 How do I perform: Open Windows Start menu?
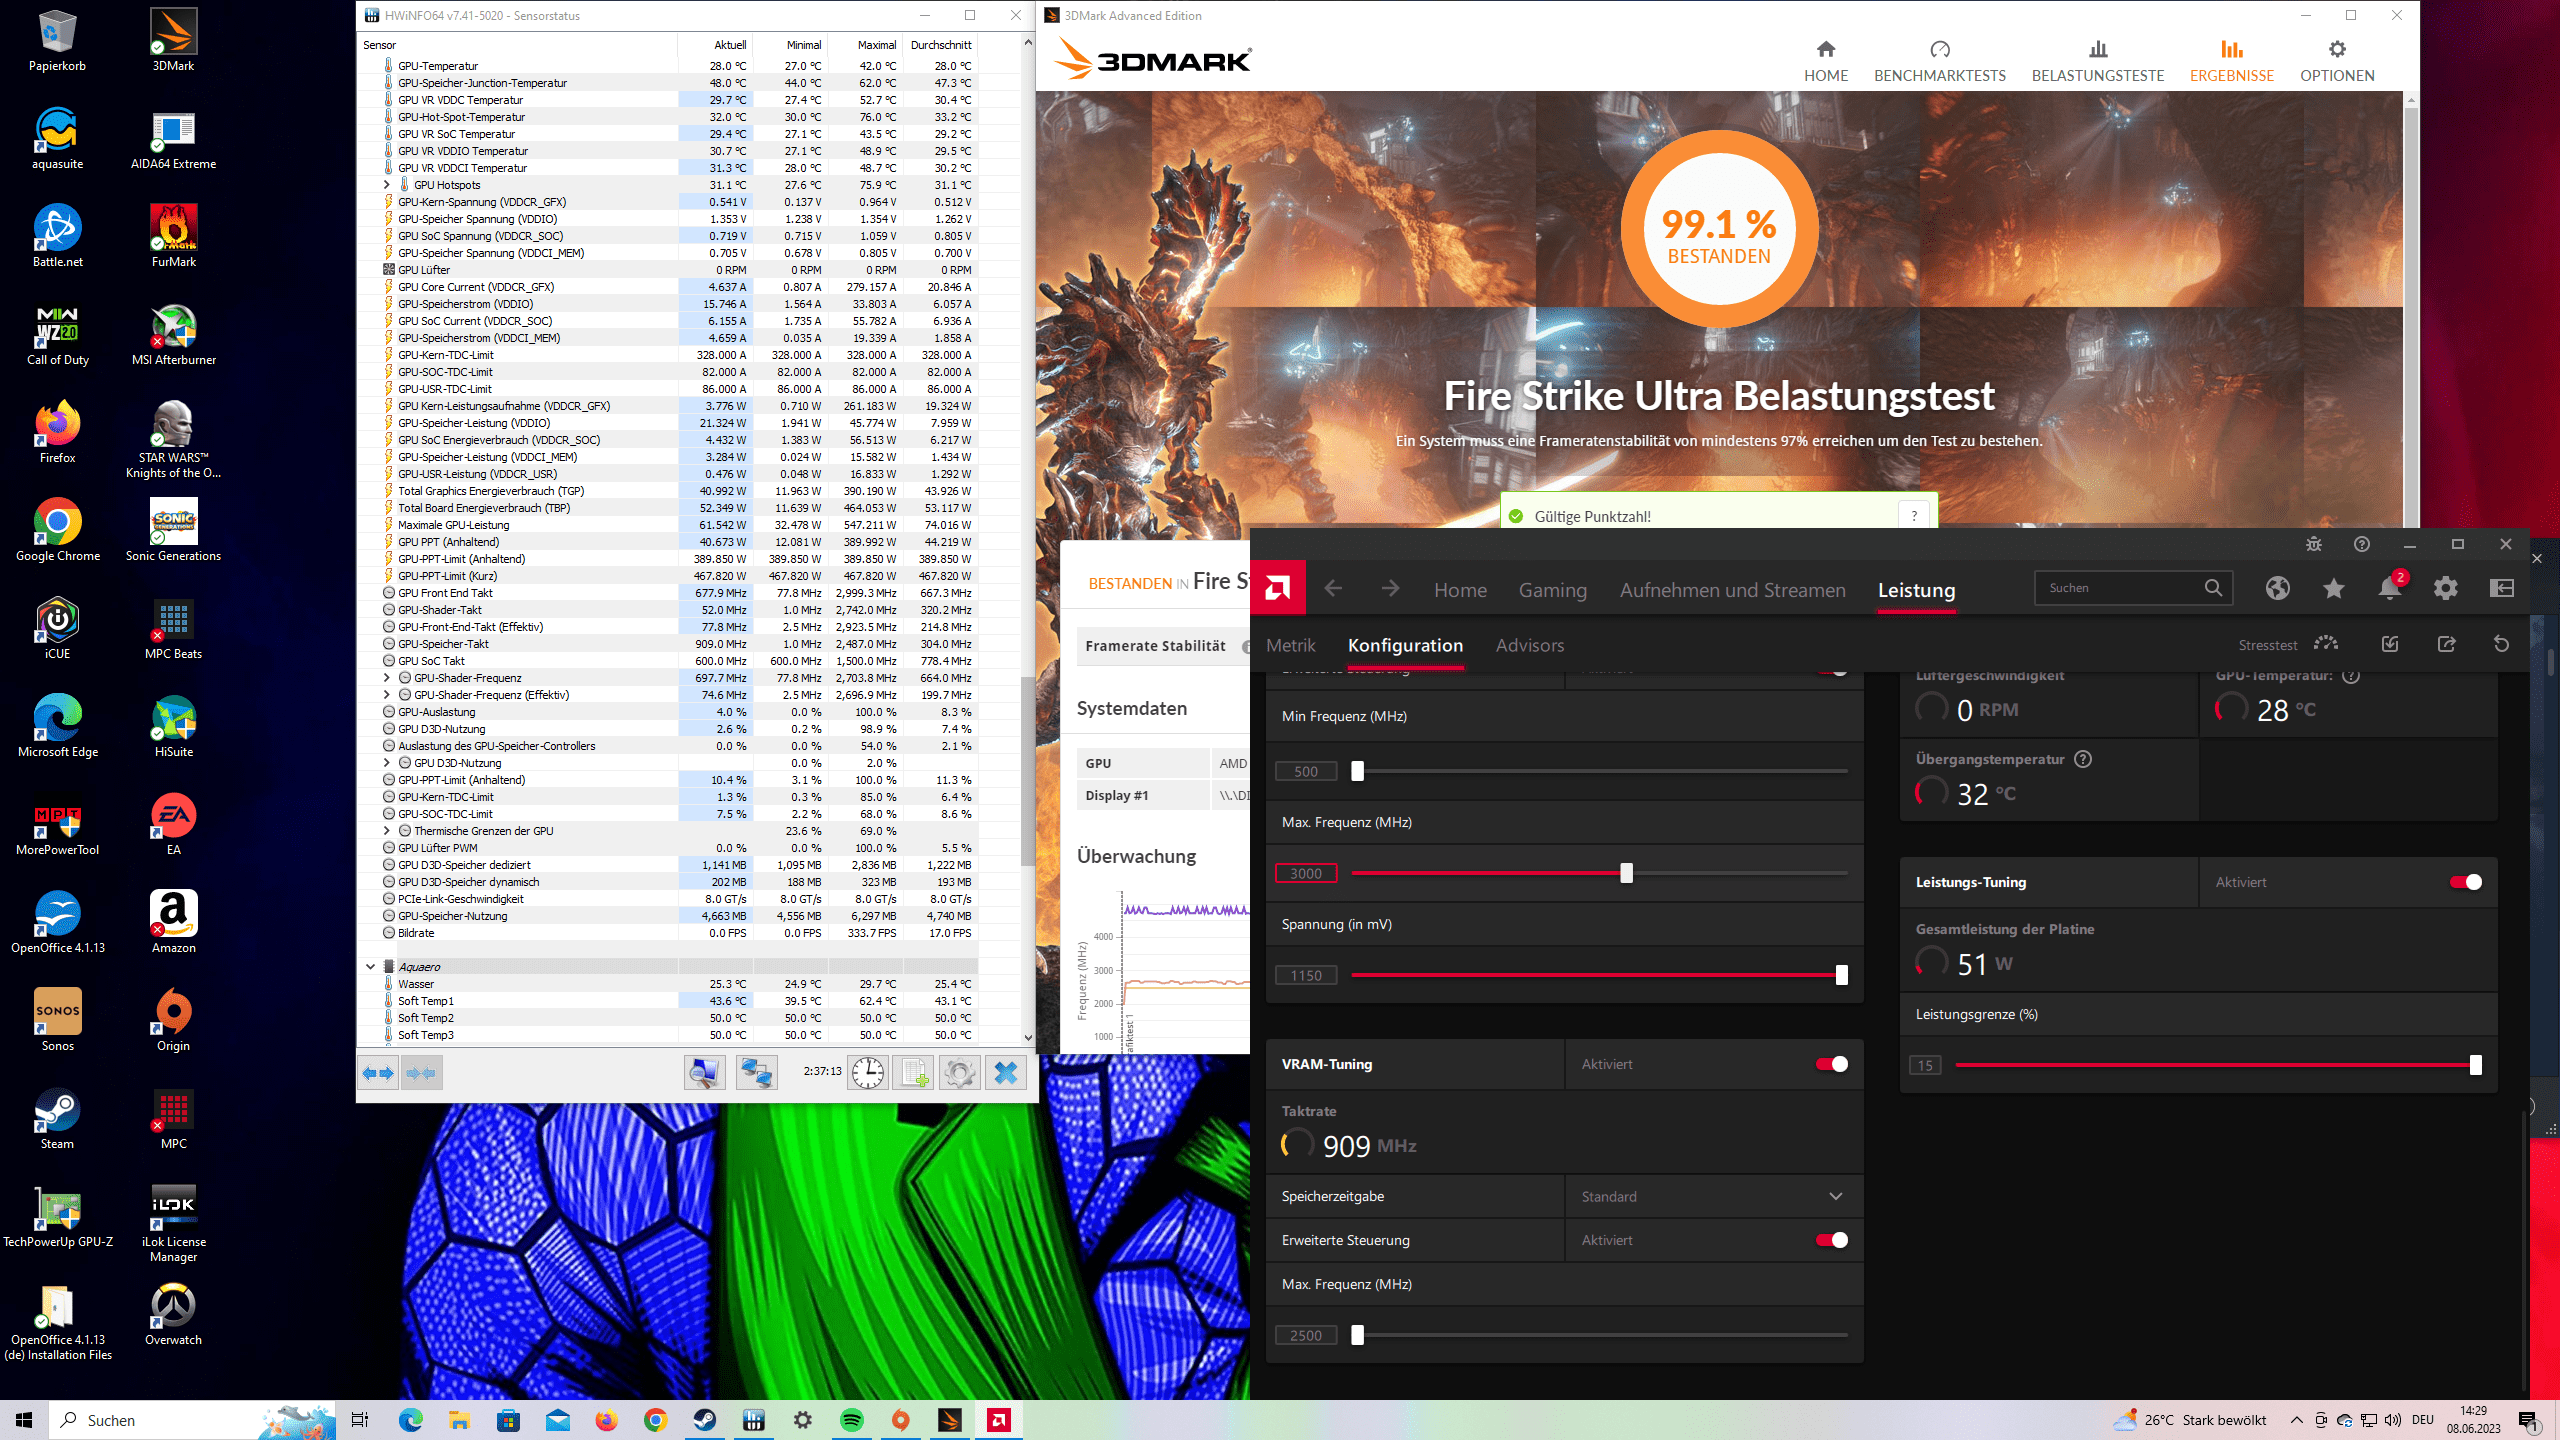pyautogui.click(x=24, y=1420)
